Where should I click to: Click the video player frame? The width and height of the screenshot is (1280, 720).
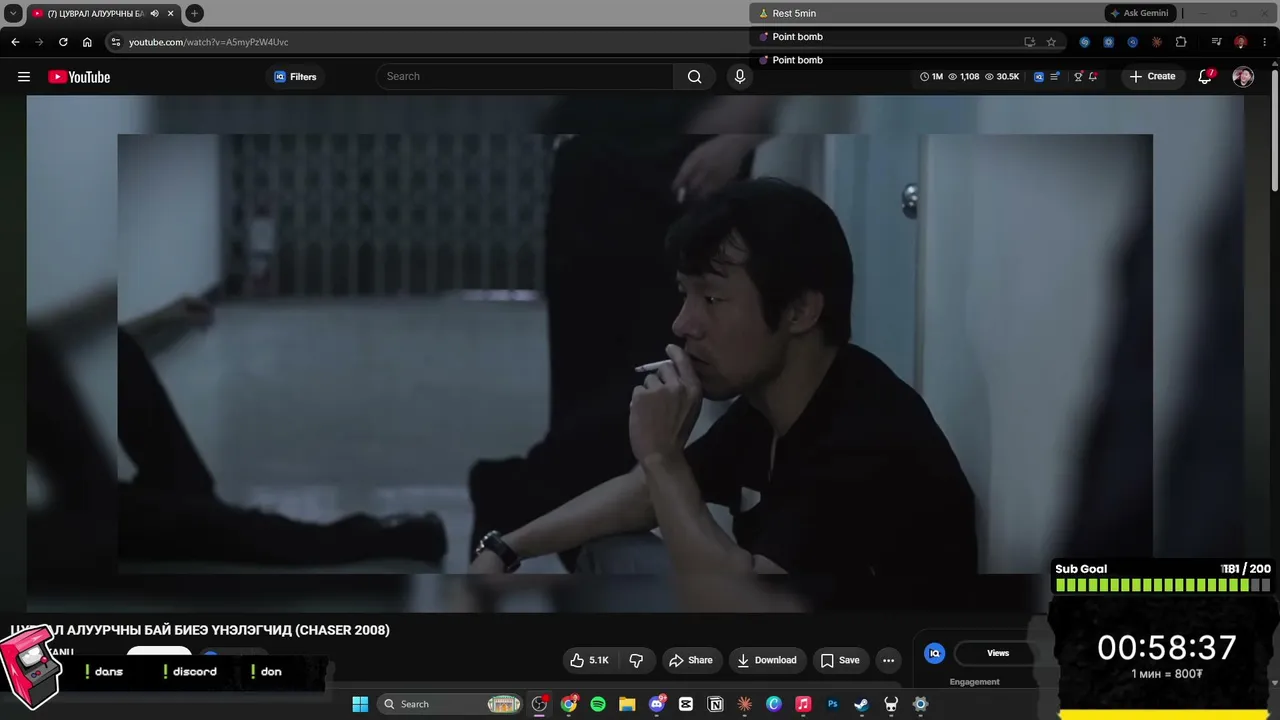point(635,353)
